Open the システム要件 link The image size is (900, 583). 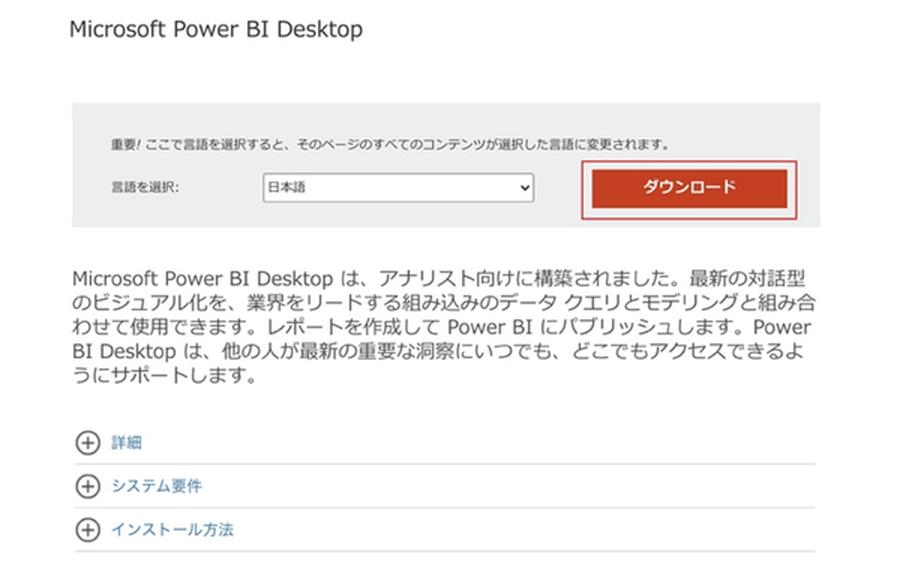click(156, 486)
